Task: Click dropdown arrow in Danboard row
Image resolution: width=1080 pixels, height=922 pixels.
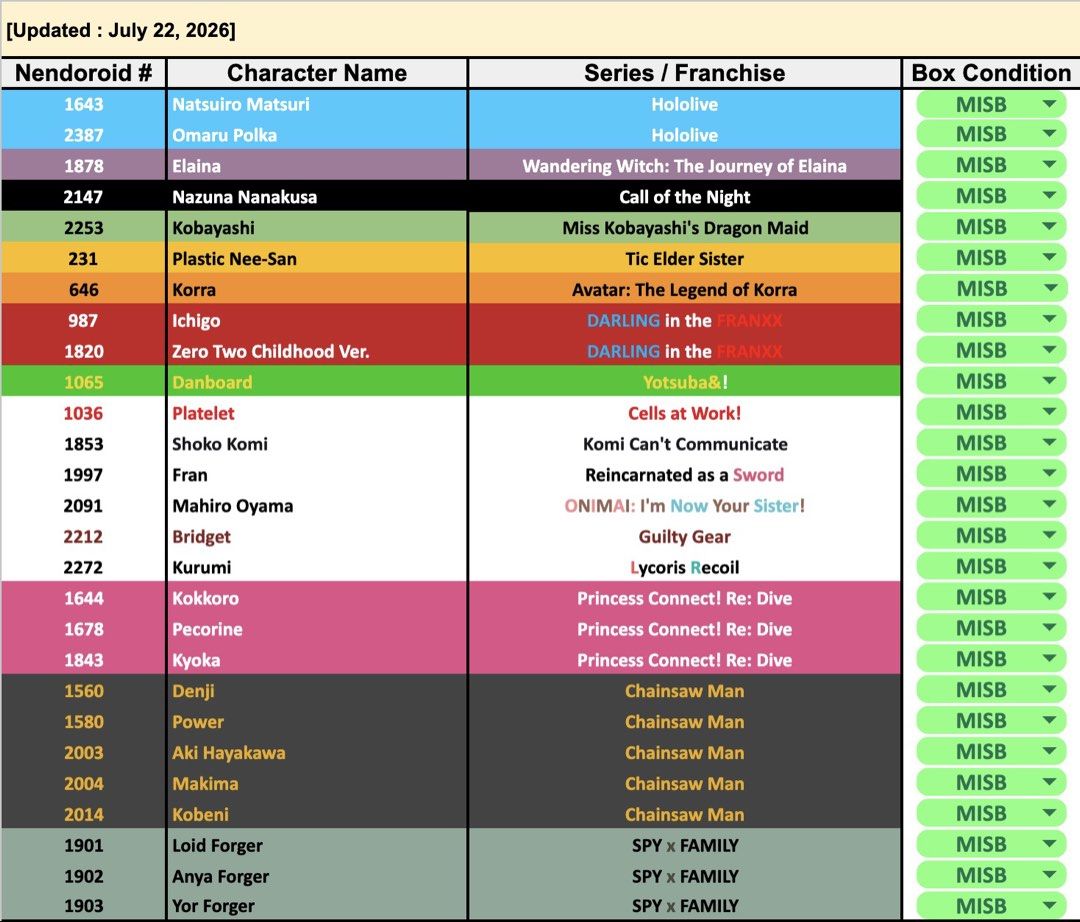Action: tap(1050, 381)
